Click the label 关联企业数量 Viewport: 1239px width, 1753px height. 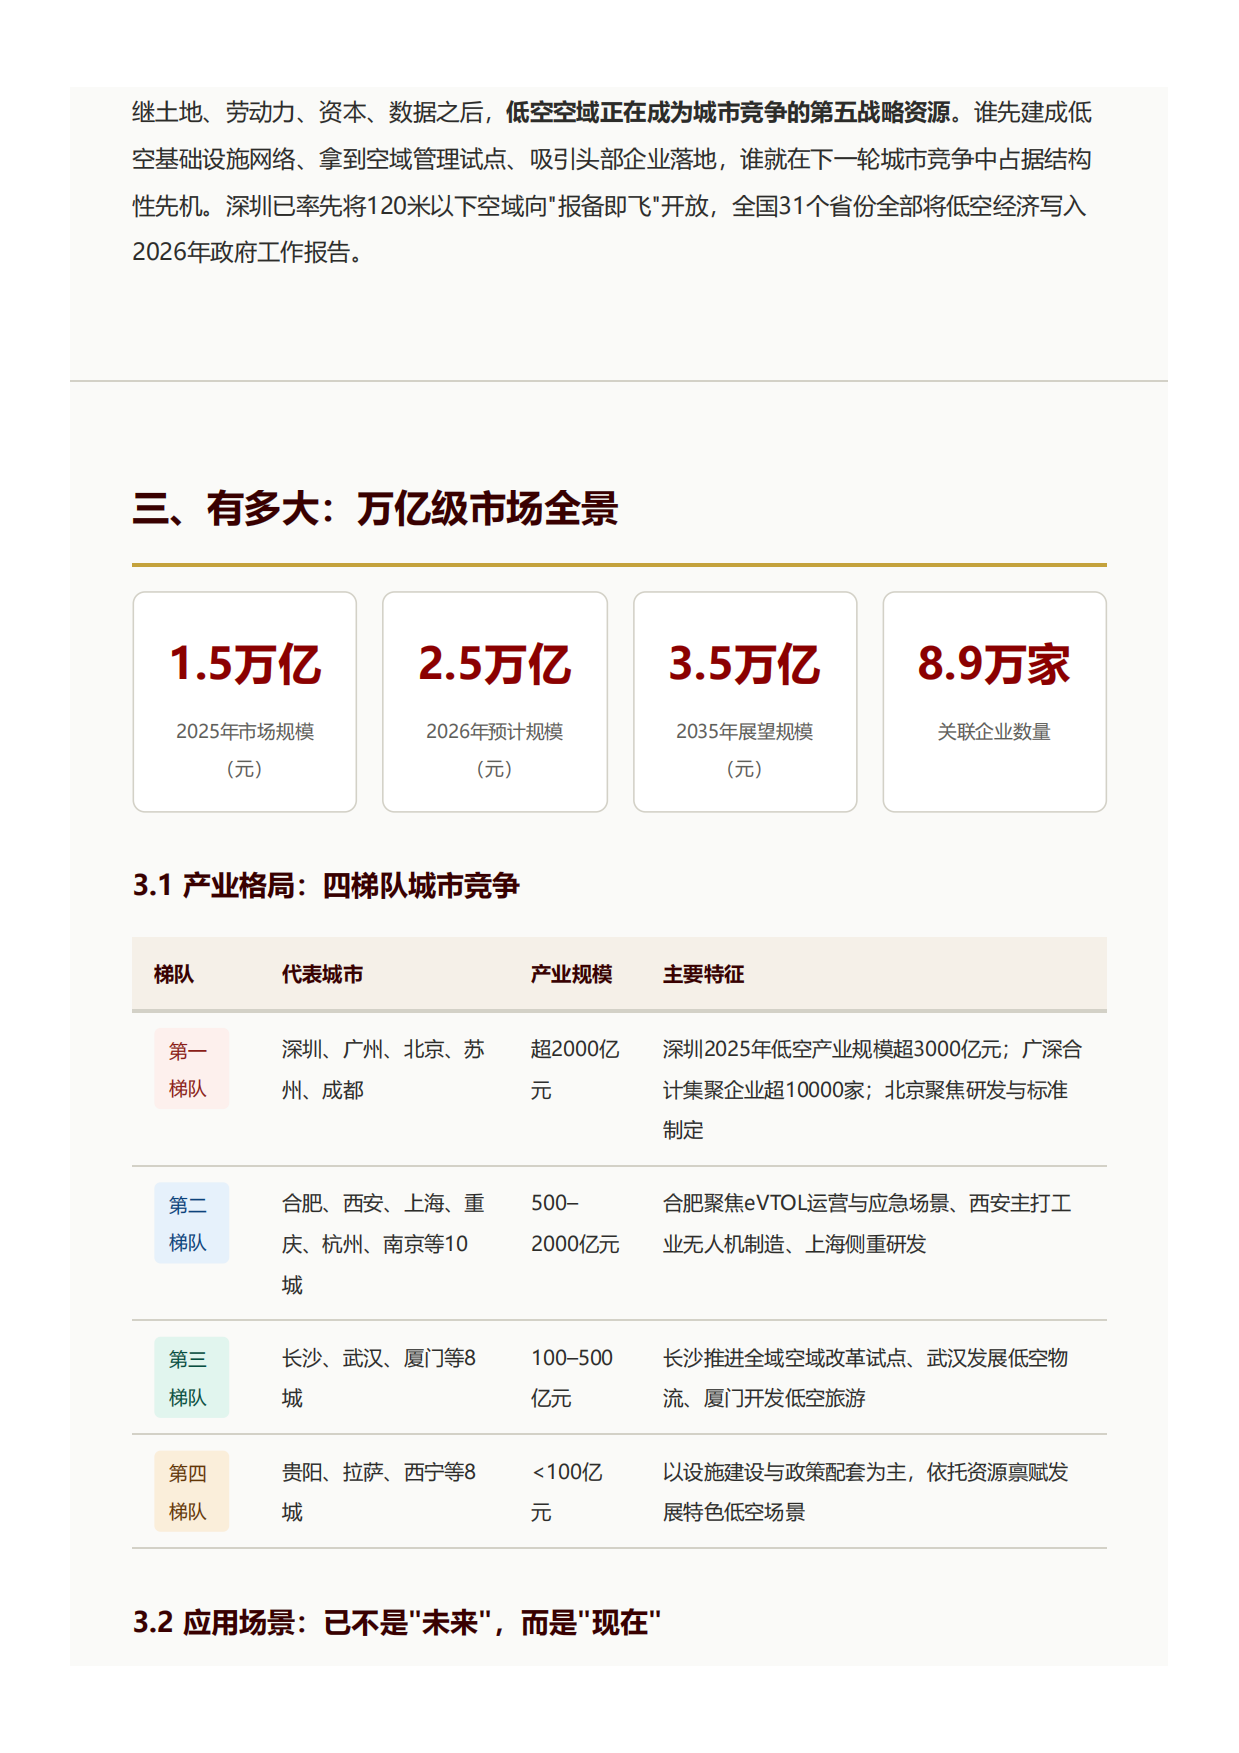point(994,732)
